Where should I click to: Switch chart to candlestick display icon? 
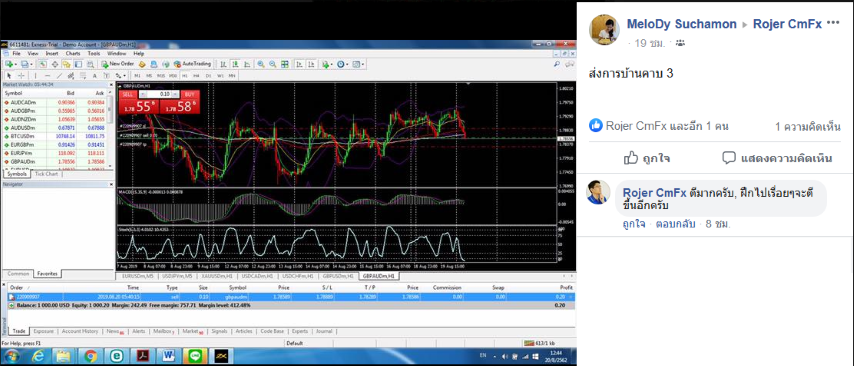[235, 64]
